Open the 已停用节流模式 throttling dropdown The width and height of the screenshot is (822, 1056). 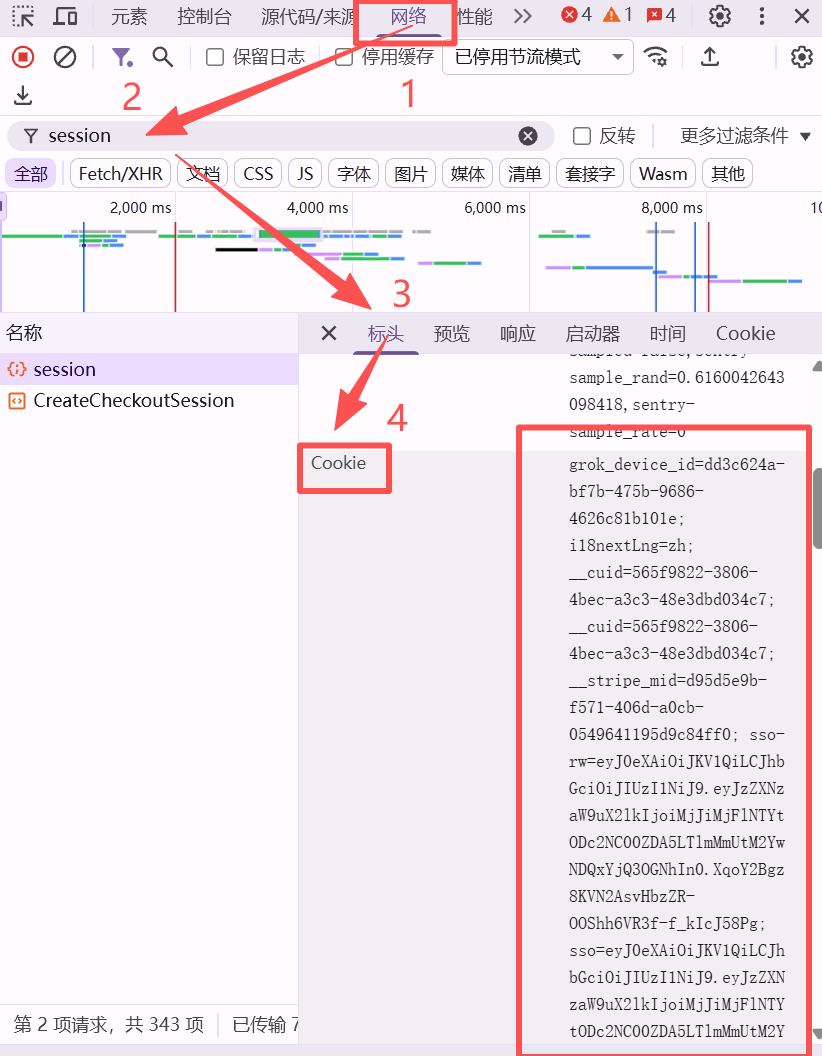537,57
